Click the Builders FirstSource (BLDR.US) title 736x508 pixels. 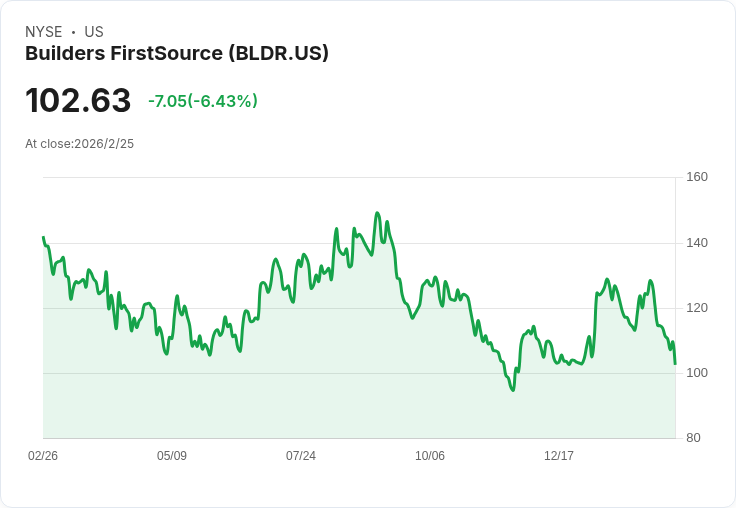pyautogui.click(x=176, y=54)
